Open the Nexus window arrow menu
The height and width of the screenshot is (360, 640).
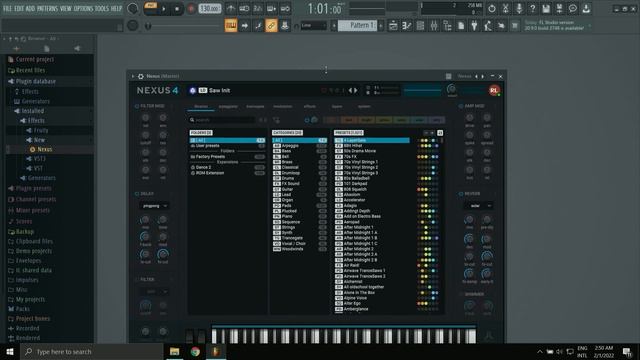(x=133, y=76)
